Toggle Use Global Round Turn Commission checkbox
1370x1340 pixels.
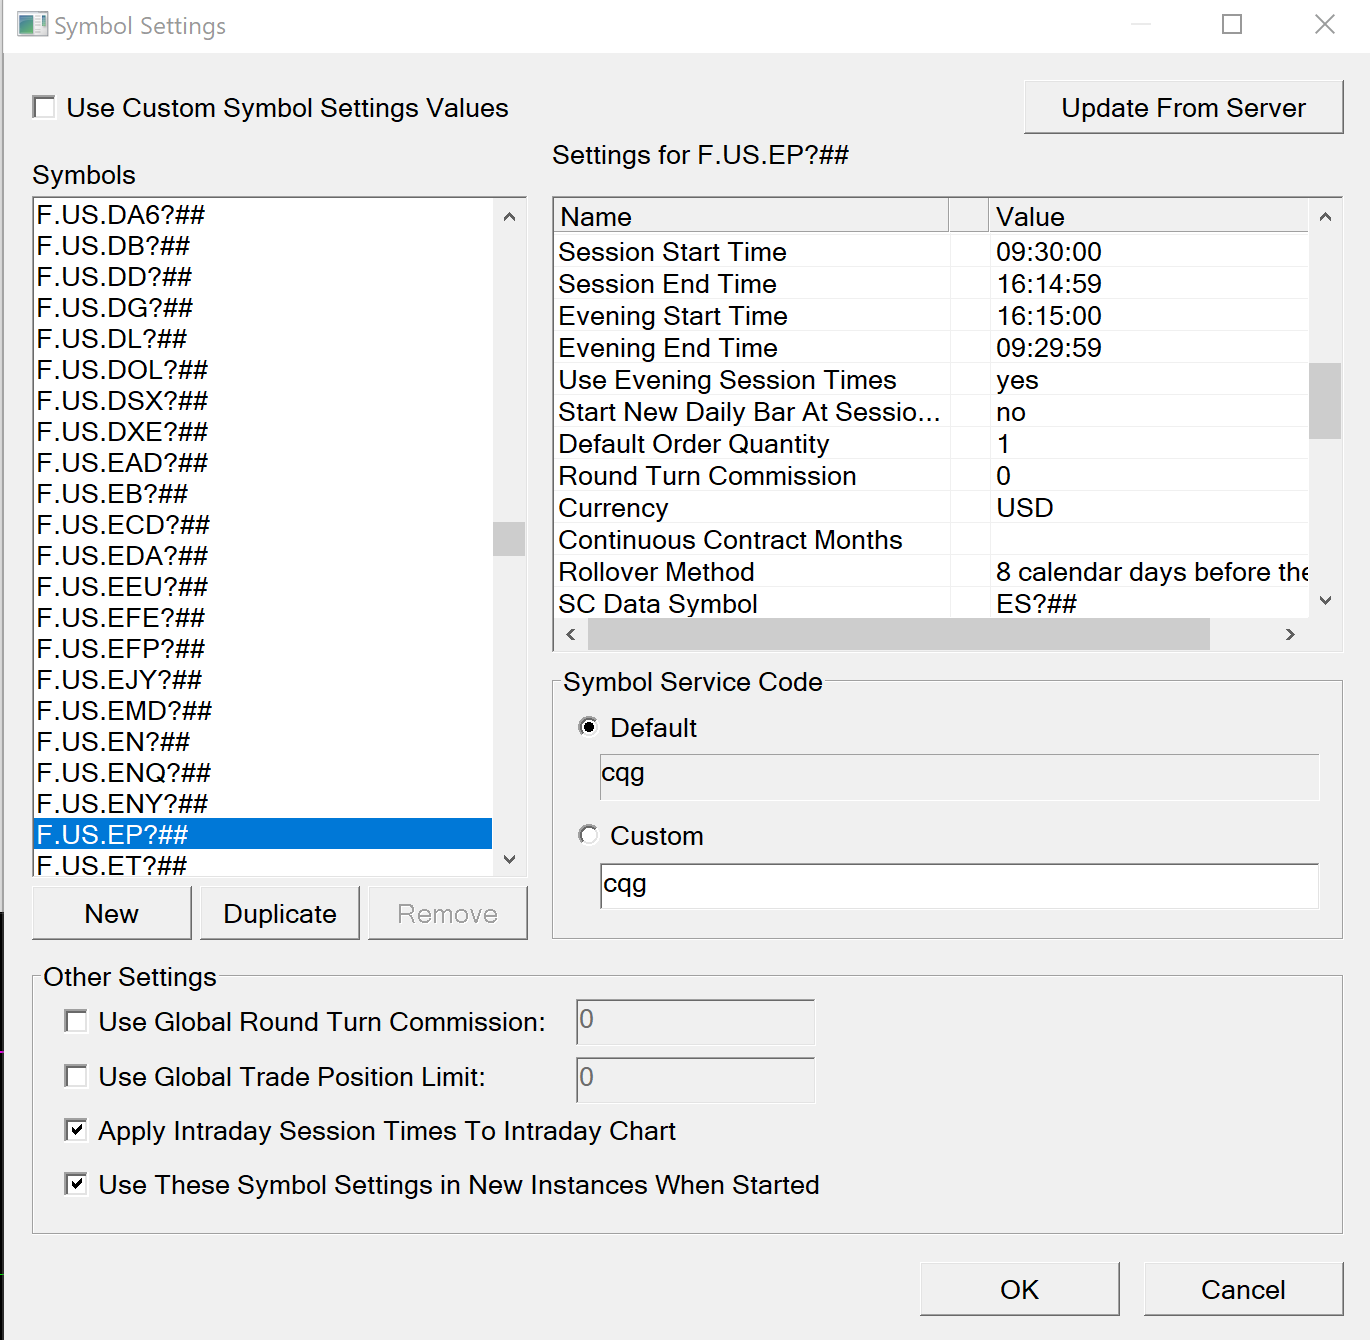click(x=76, y=1021)
